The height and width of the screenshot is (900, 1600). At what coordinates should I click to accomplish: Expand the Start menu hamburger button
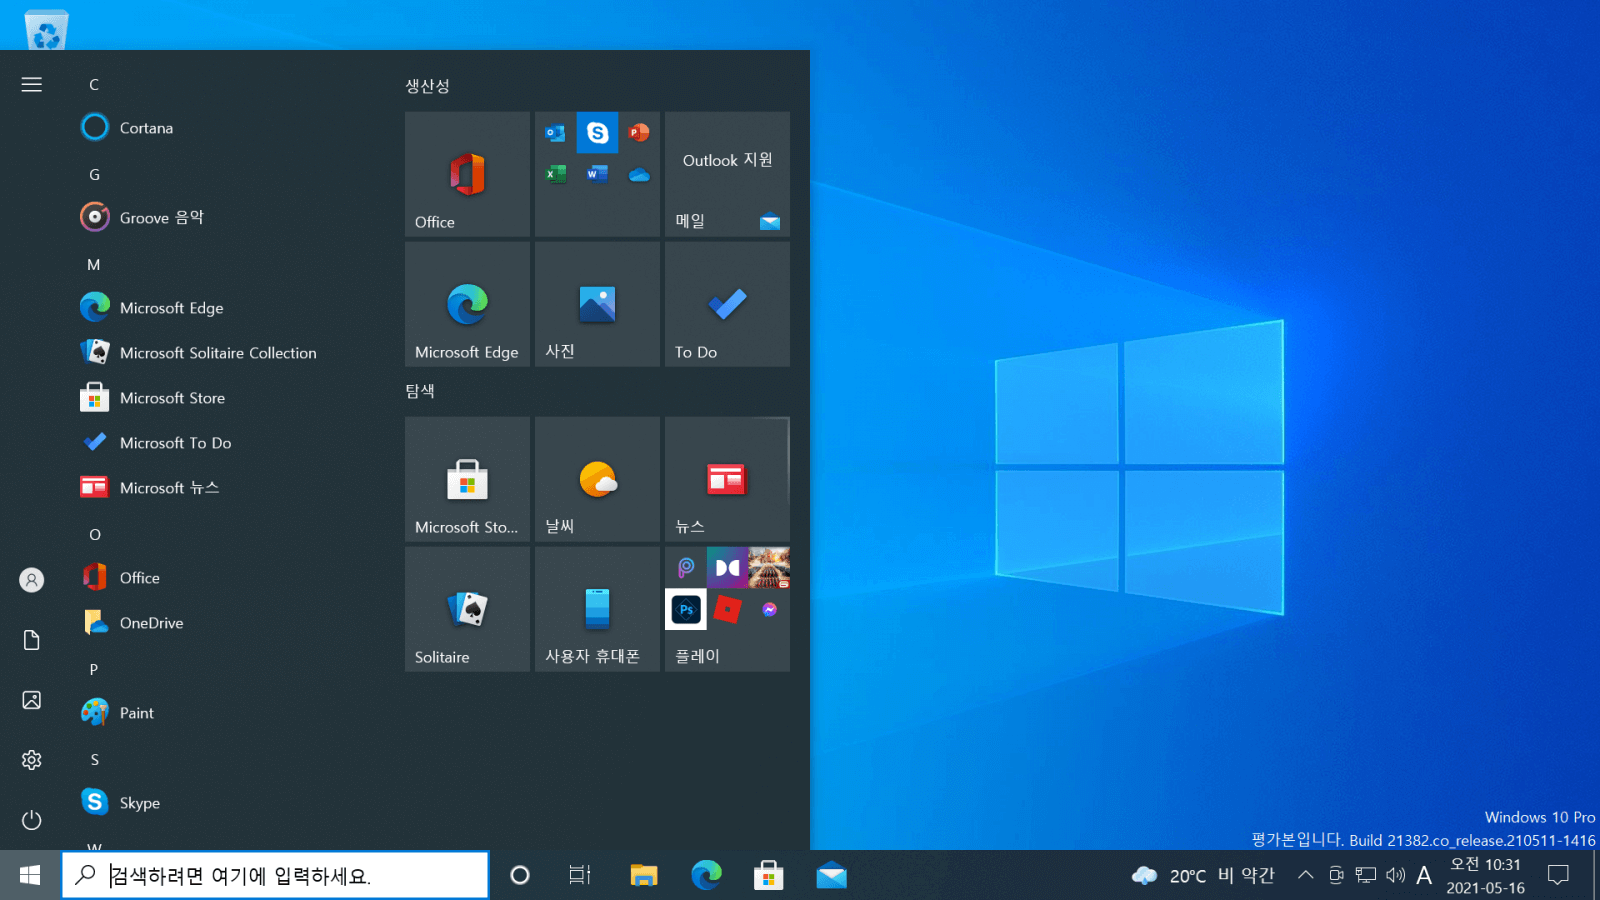32,85
